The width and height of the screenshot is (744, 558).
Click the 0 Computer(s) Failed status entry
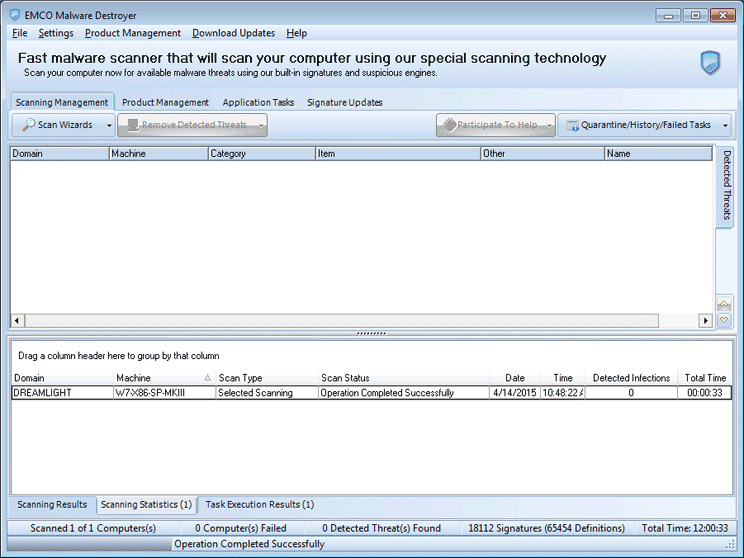241,528
